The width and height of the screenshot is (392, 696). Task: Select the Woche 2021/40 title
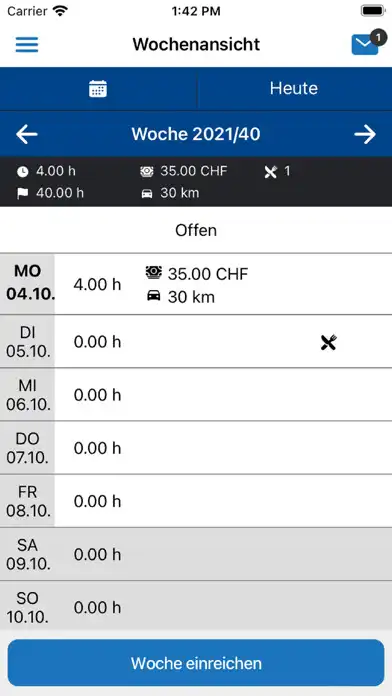coord(196,134)
